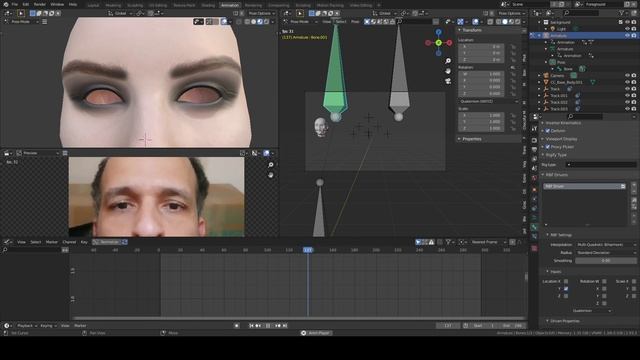640x360 pixels.
Task: Expand the Properties panel in viewport sidebar
Action: pos(472,139)
